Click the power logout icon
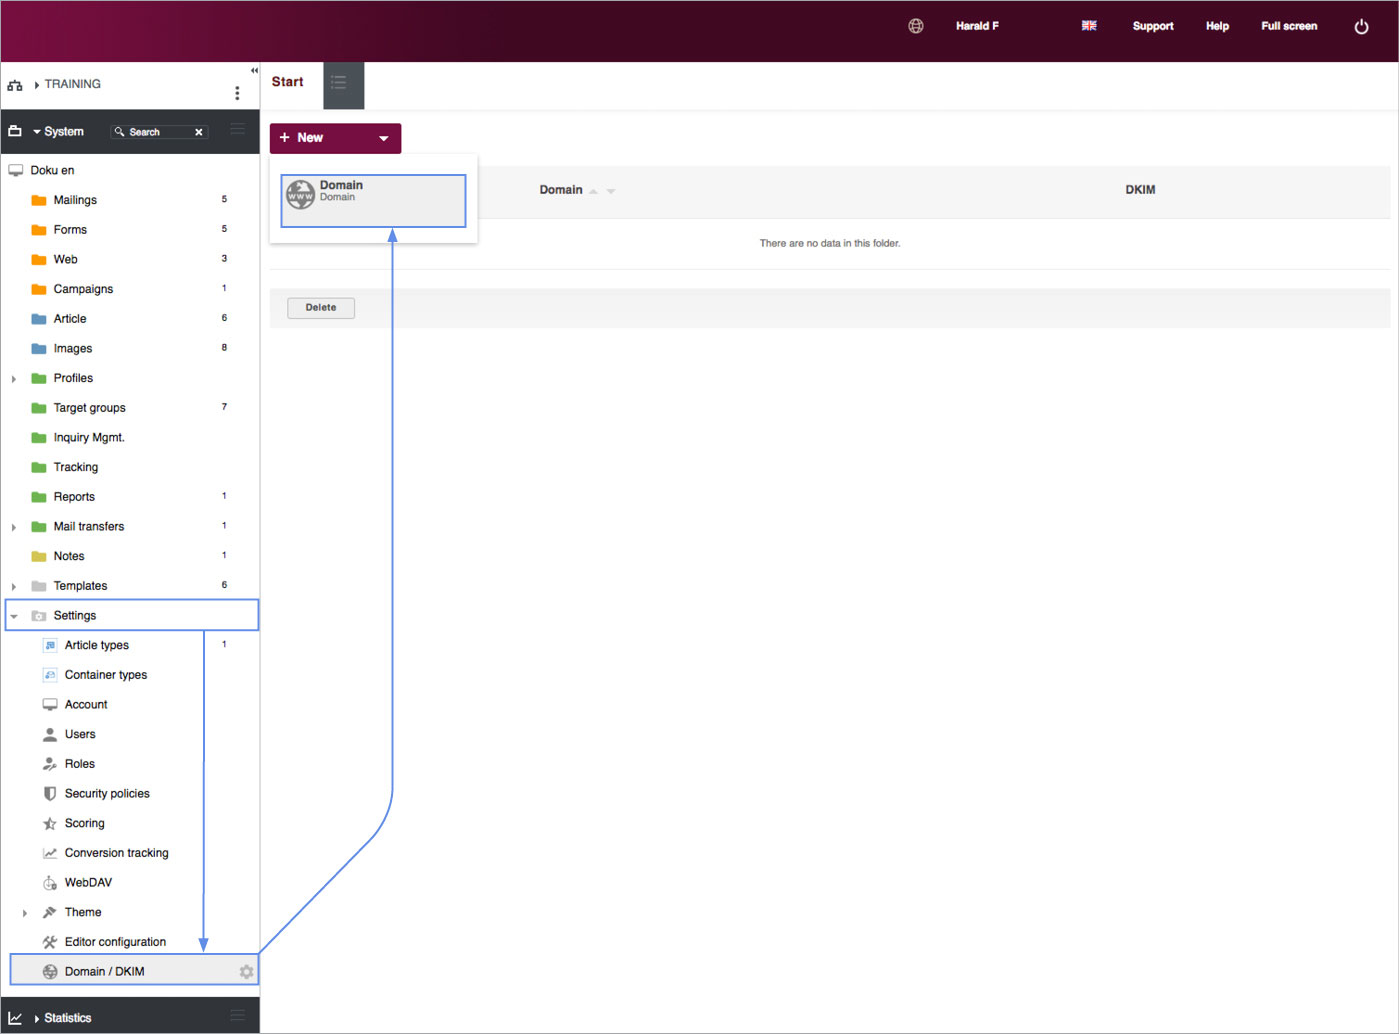Image resolution: width=1399 pixels, height=1034 pixels. click(x=1361, y=27)
